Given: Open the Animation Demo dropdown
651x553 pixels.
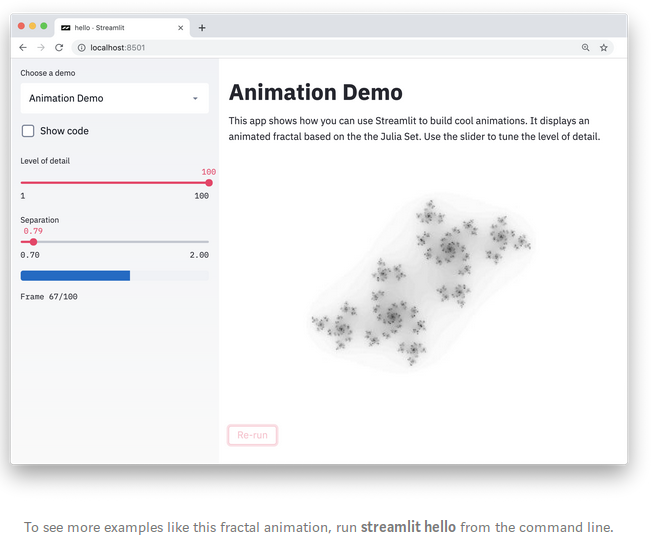Looking at the screenshot, I should (115, 98).
